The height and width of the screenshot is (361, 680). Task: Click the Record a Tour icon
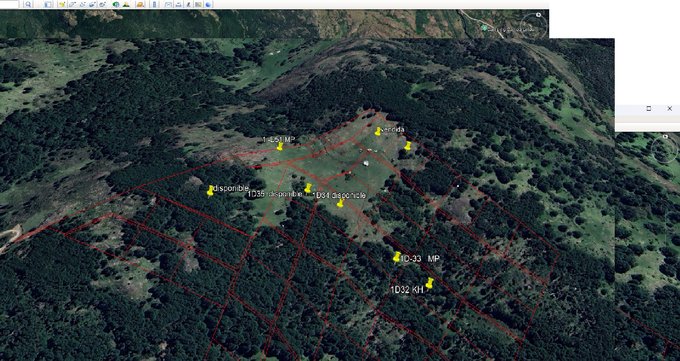point(102,4)
